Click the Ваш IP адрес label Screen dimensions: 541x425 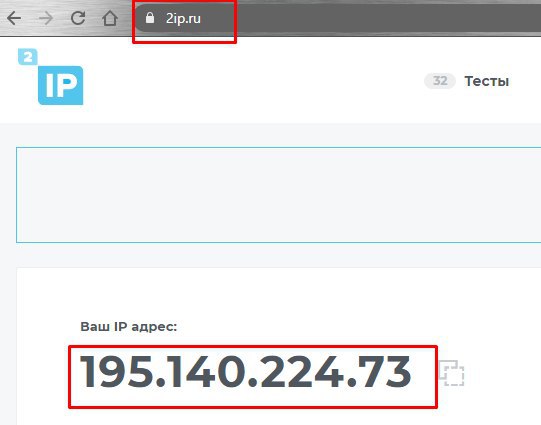coord(129,326)
